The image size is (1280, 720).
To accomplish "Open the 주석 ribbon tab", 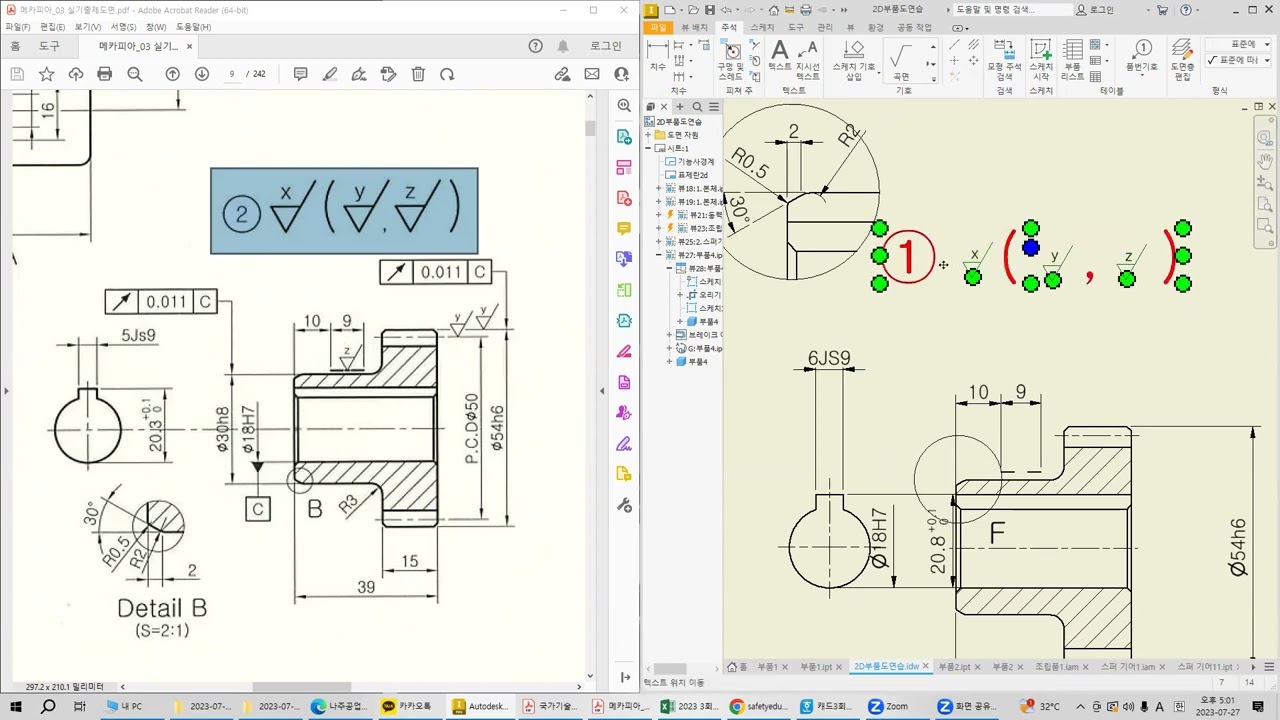I will tap(728, 27).
